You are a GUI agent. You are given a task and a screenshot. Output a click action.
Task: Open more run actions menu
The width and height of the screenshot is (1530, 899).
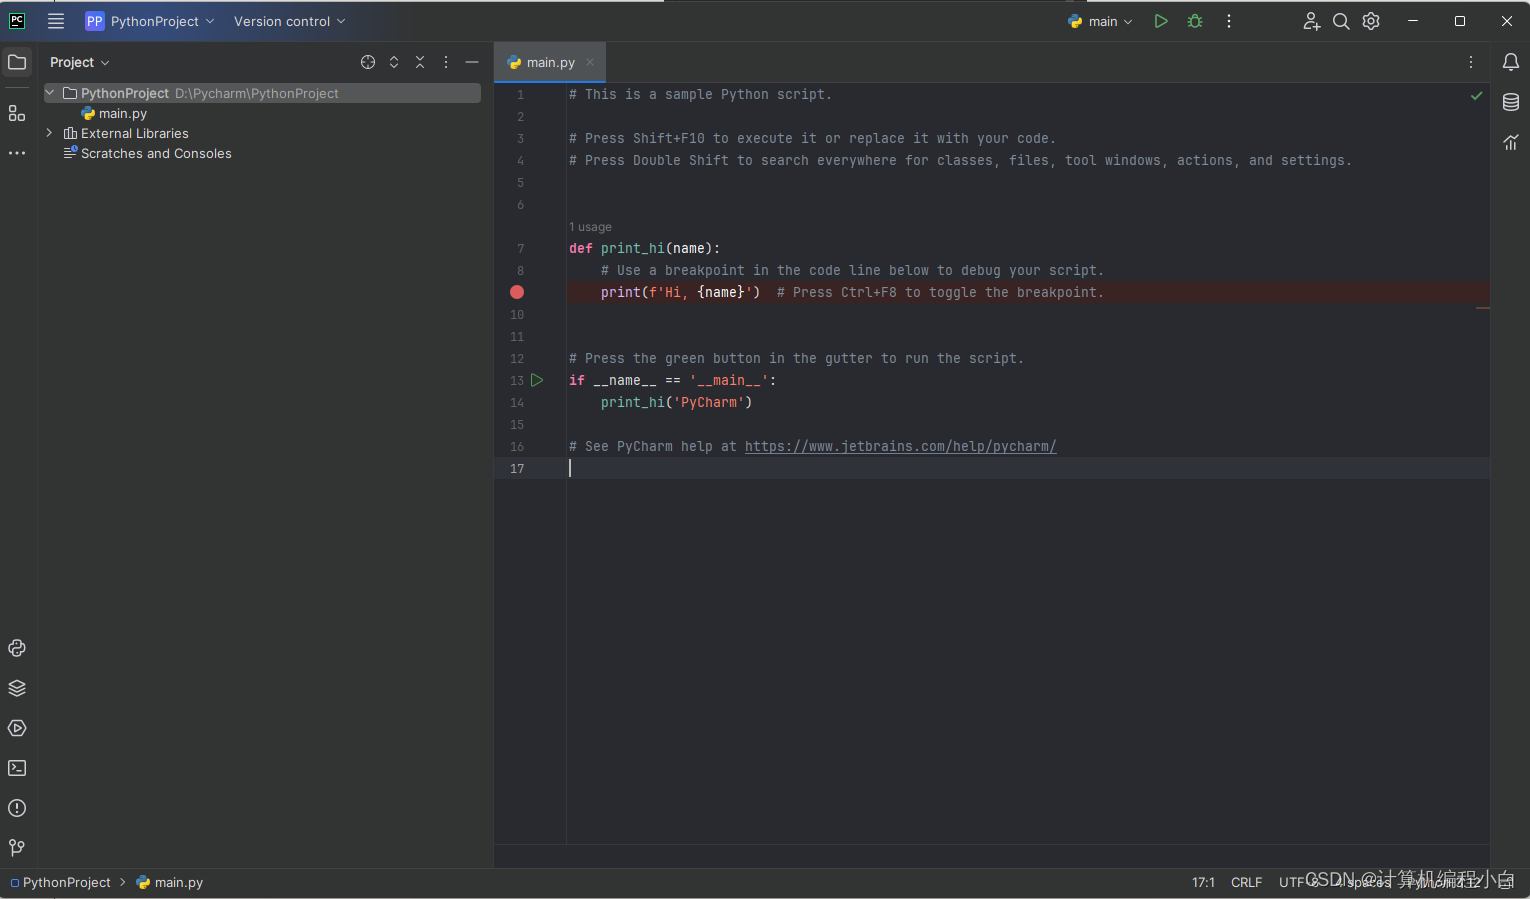[x=1229, y=21]
